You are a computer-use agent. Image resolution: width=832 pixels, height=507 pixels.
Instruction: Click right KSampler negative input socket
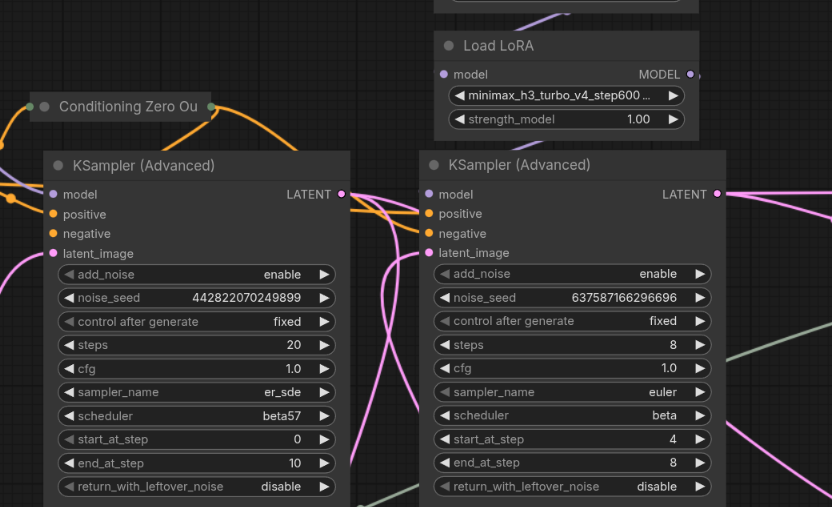click(x=429, y=233)
